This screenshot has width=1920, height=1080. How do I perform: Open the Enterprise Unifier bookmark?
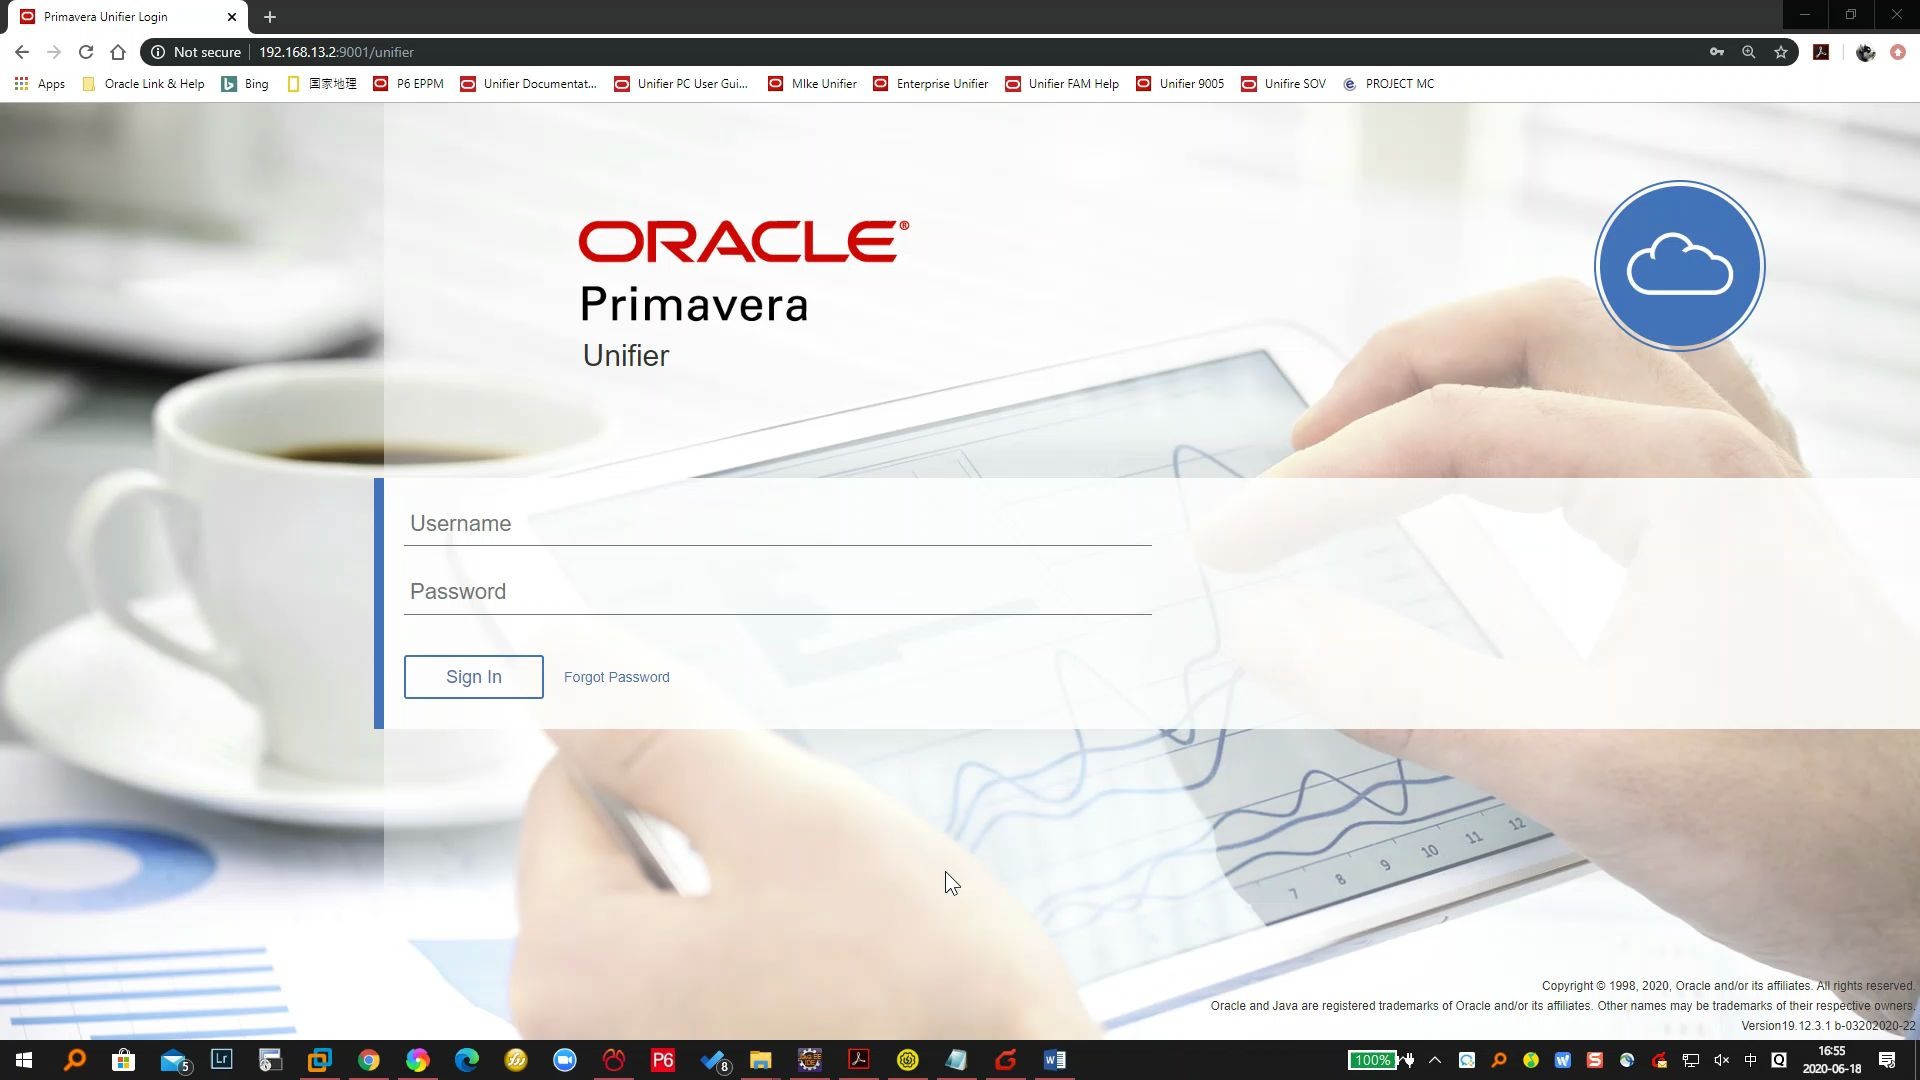point(930,84)
